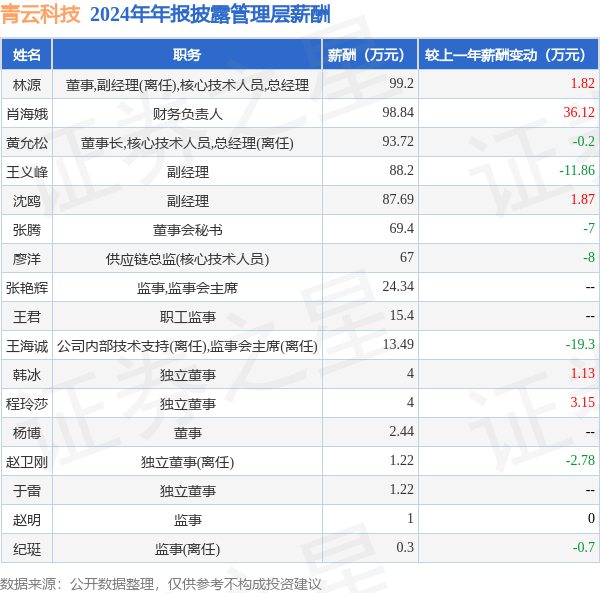The height and width of the screenshot is (593, 600).
Task: Click the name 赵明
Action: (x=26, y=520)
